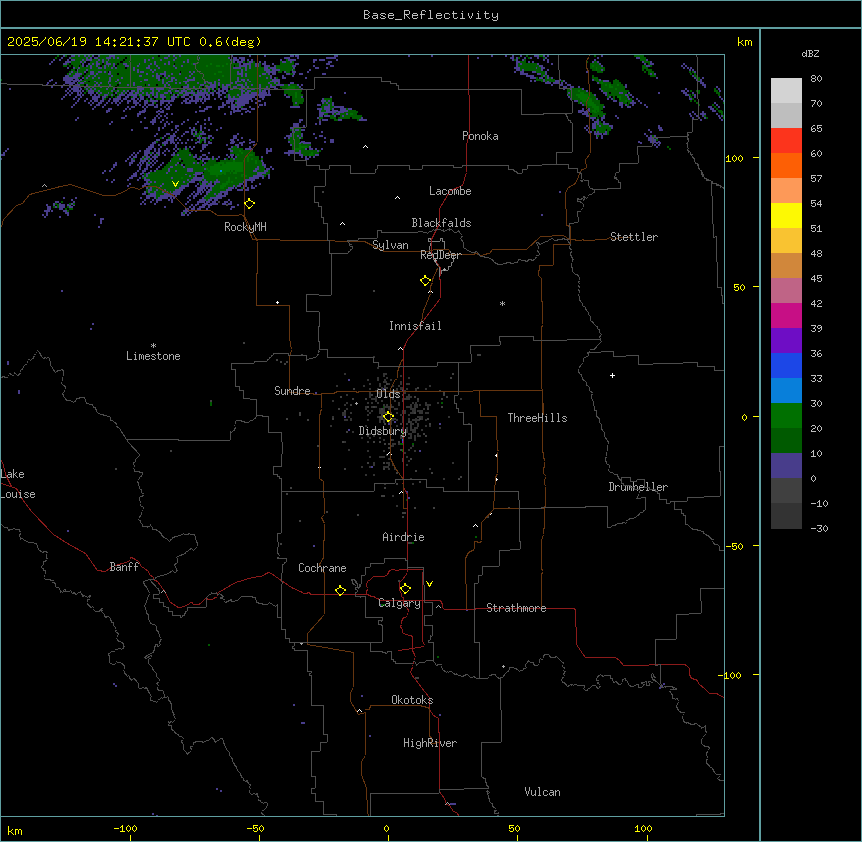Click the Olds label
This screenshot has width=862, height=842.
388,394
